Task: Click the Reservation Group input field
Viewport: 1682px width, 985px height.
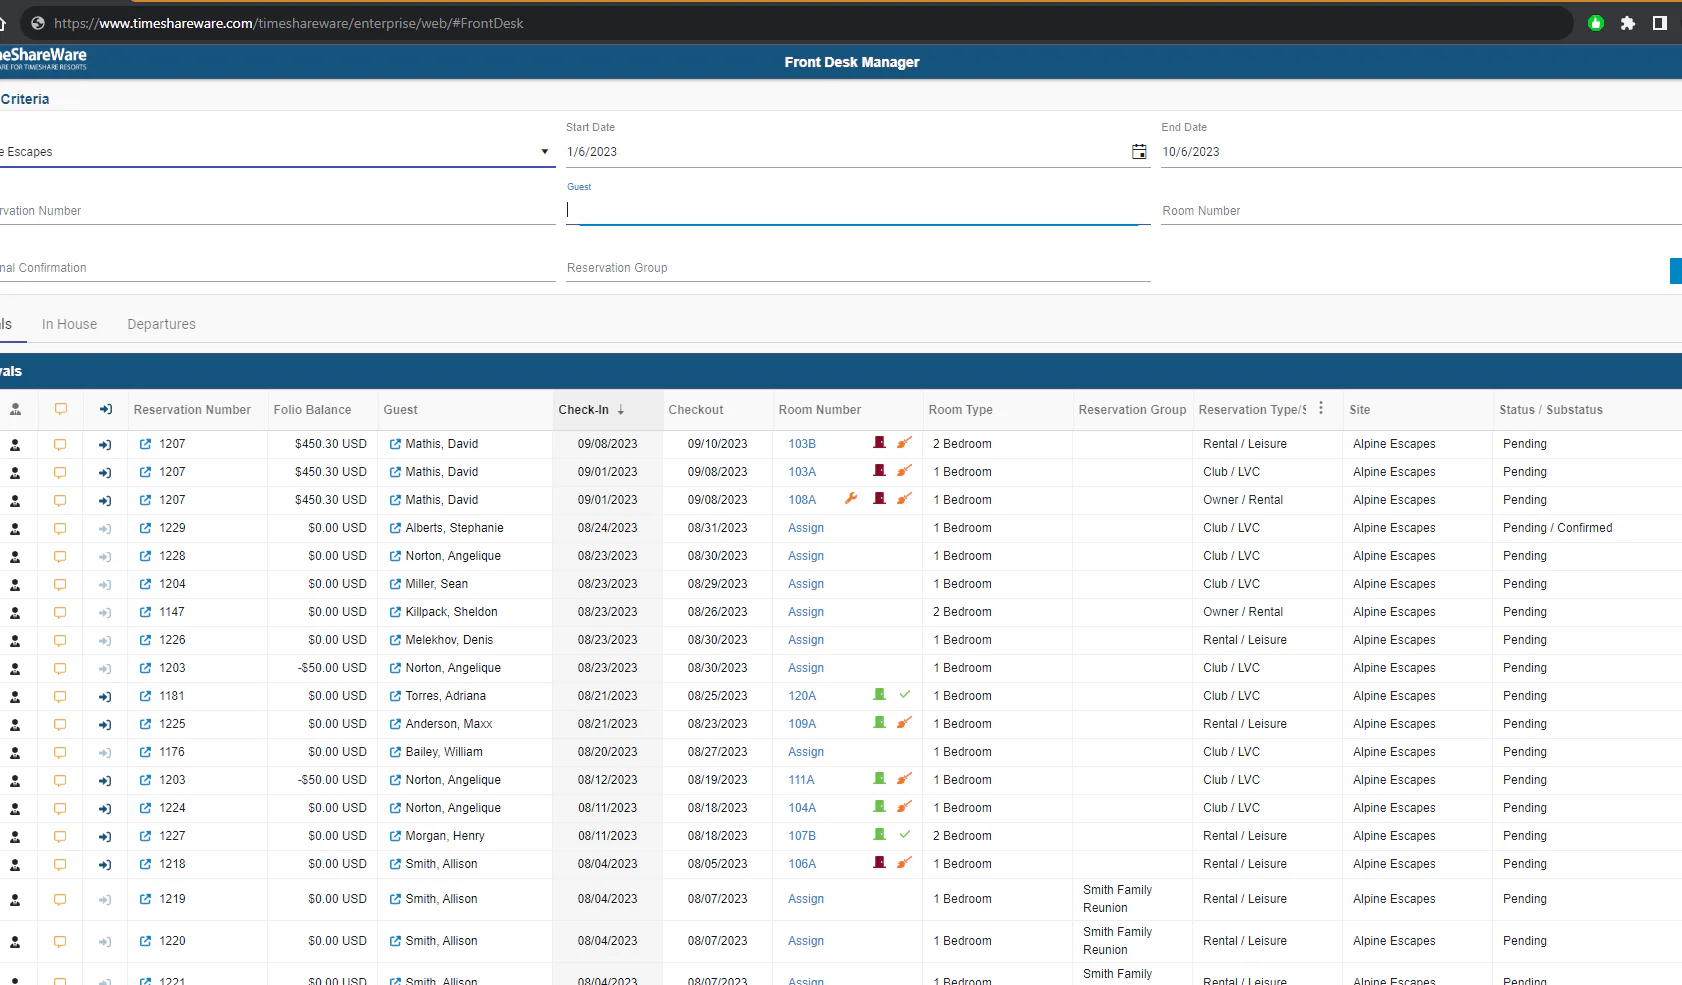Action: (x=858, y=267)
